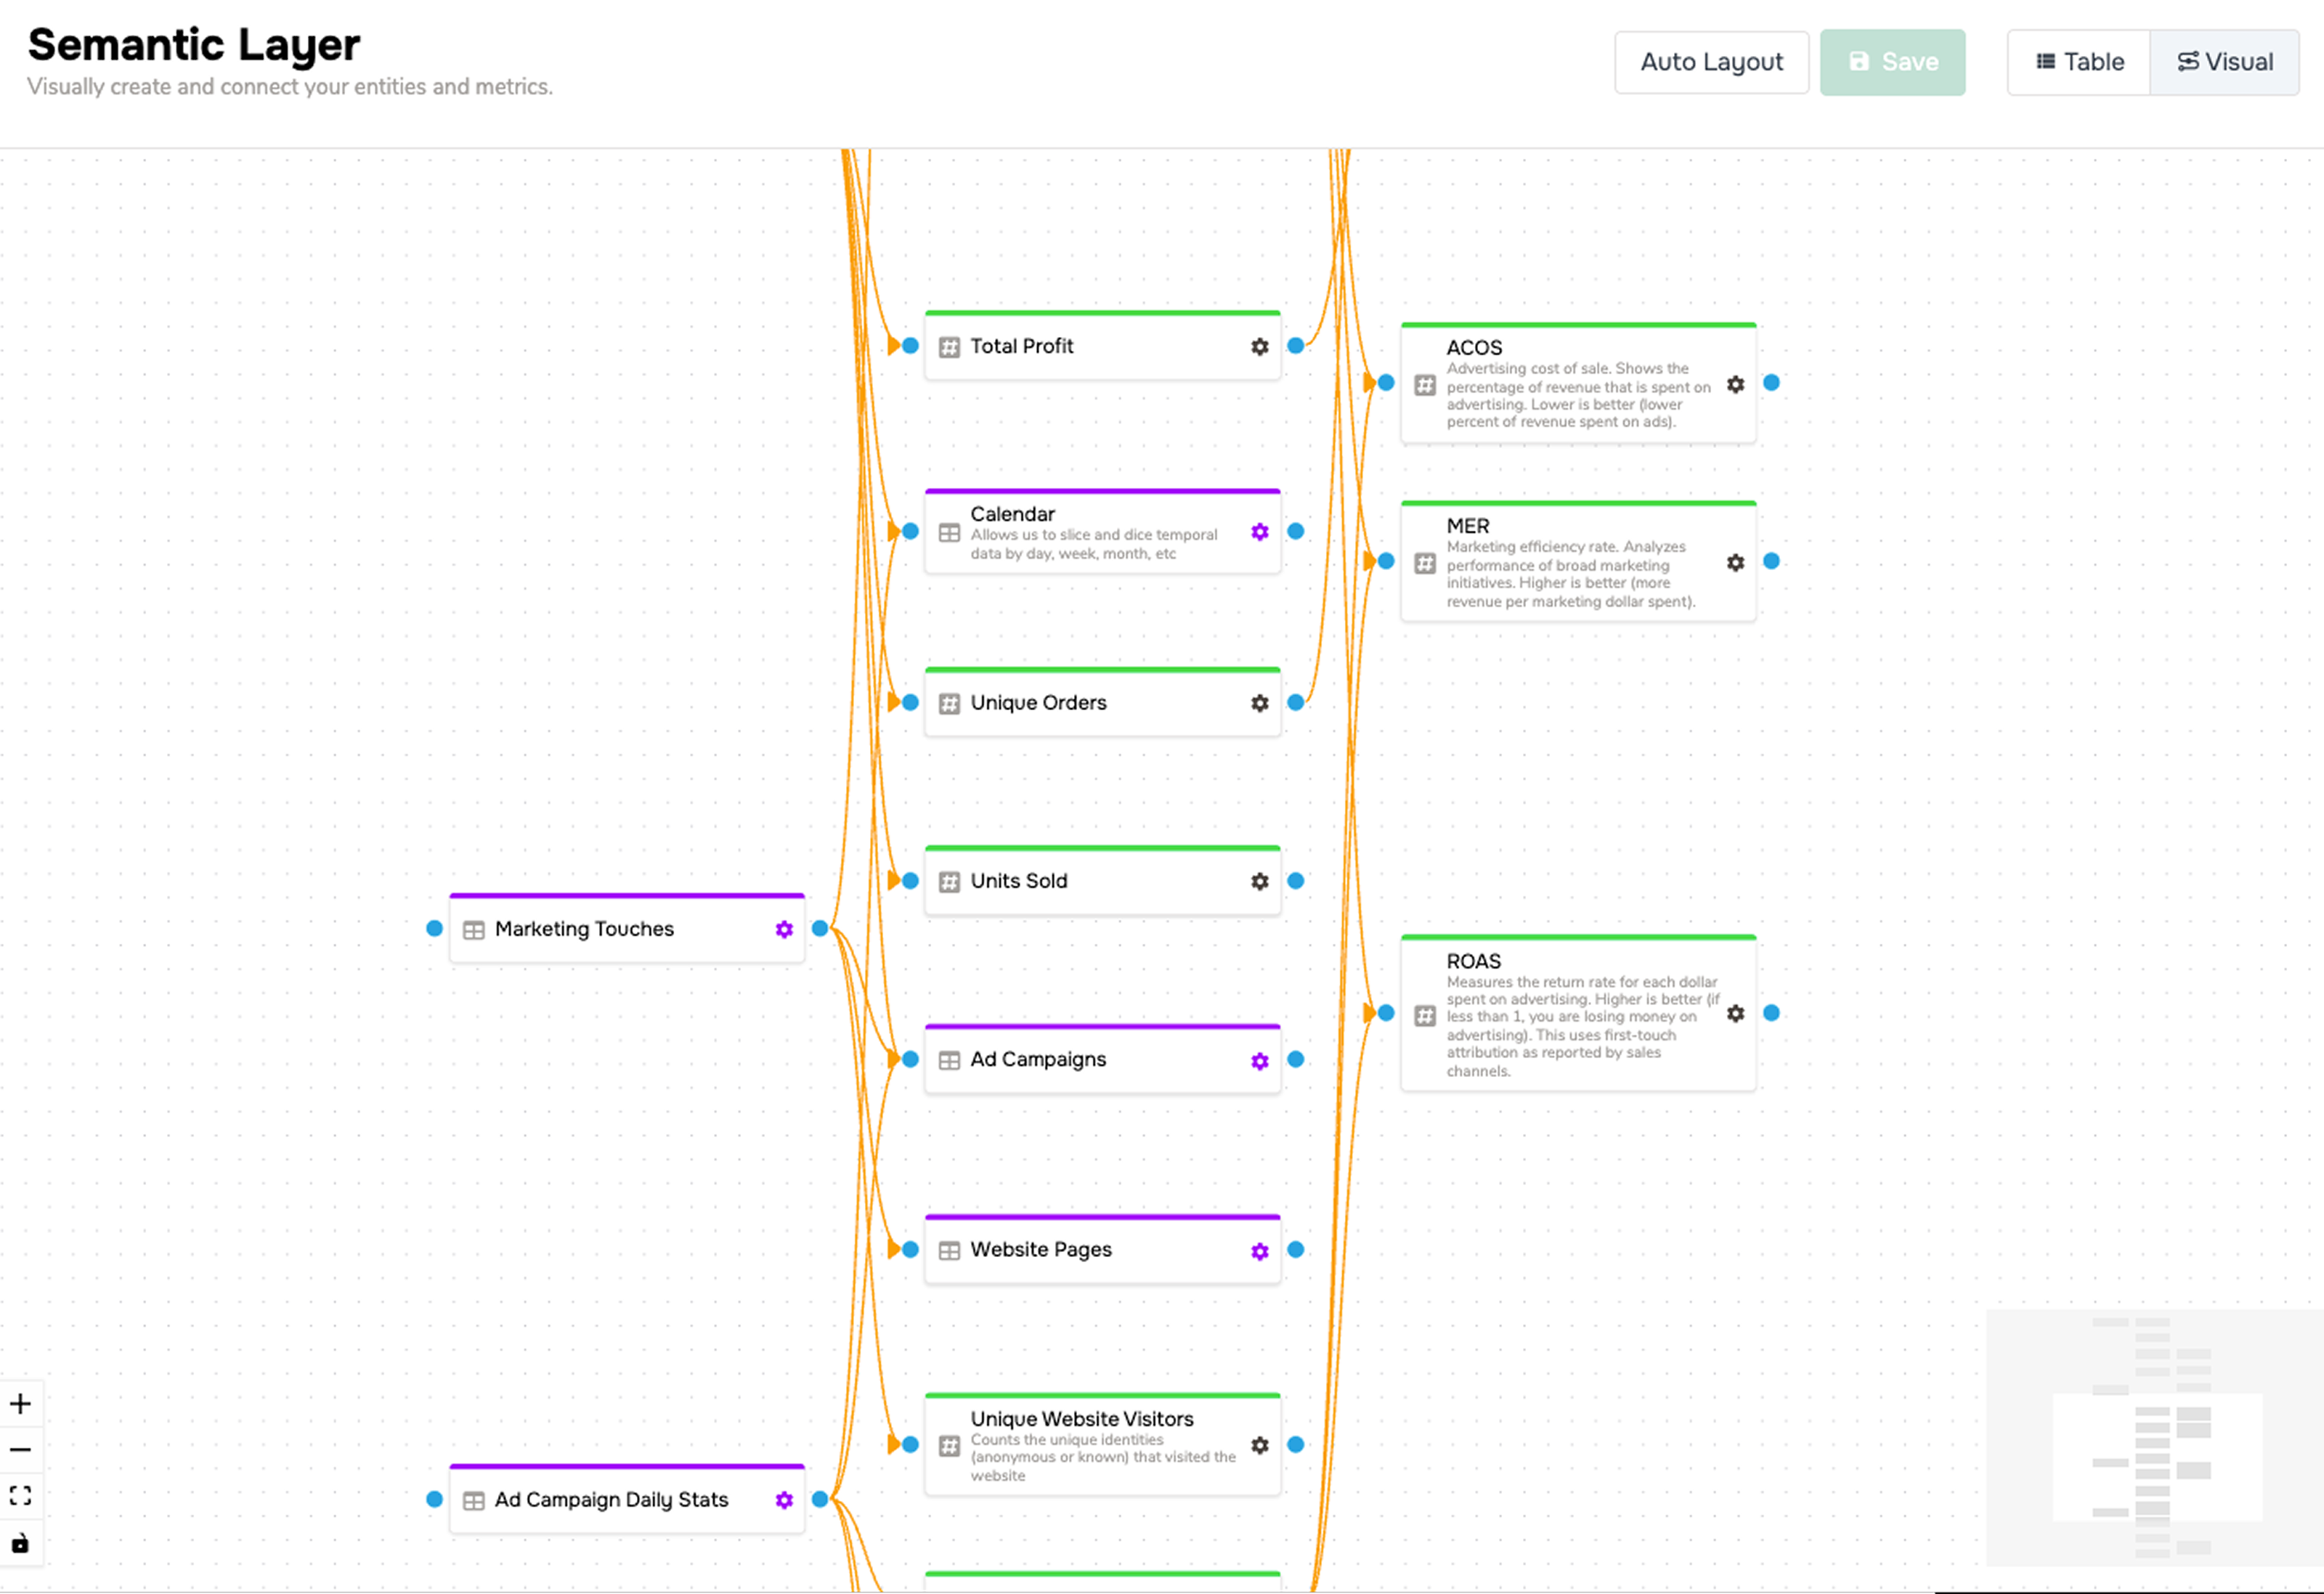Click the ACOS metric gear icon
The image size is (2324, 1594).
(x=1735, y=384)
